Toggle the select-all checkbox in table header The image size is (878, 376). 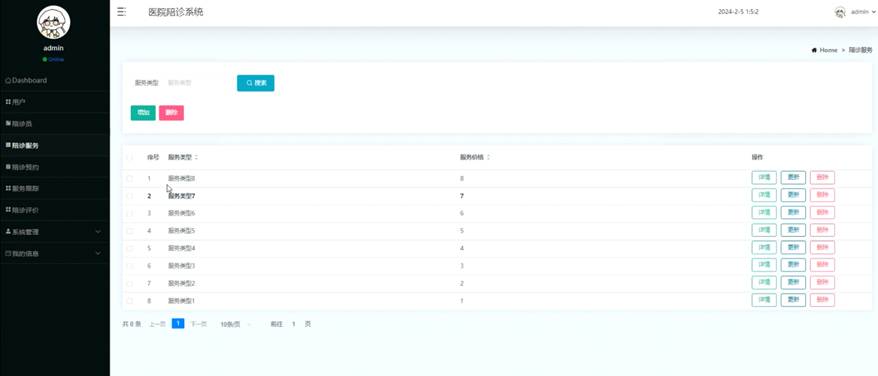(129, 157)
